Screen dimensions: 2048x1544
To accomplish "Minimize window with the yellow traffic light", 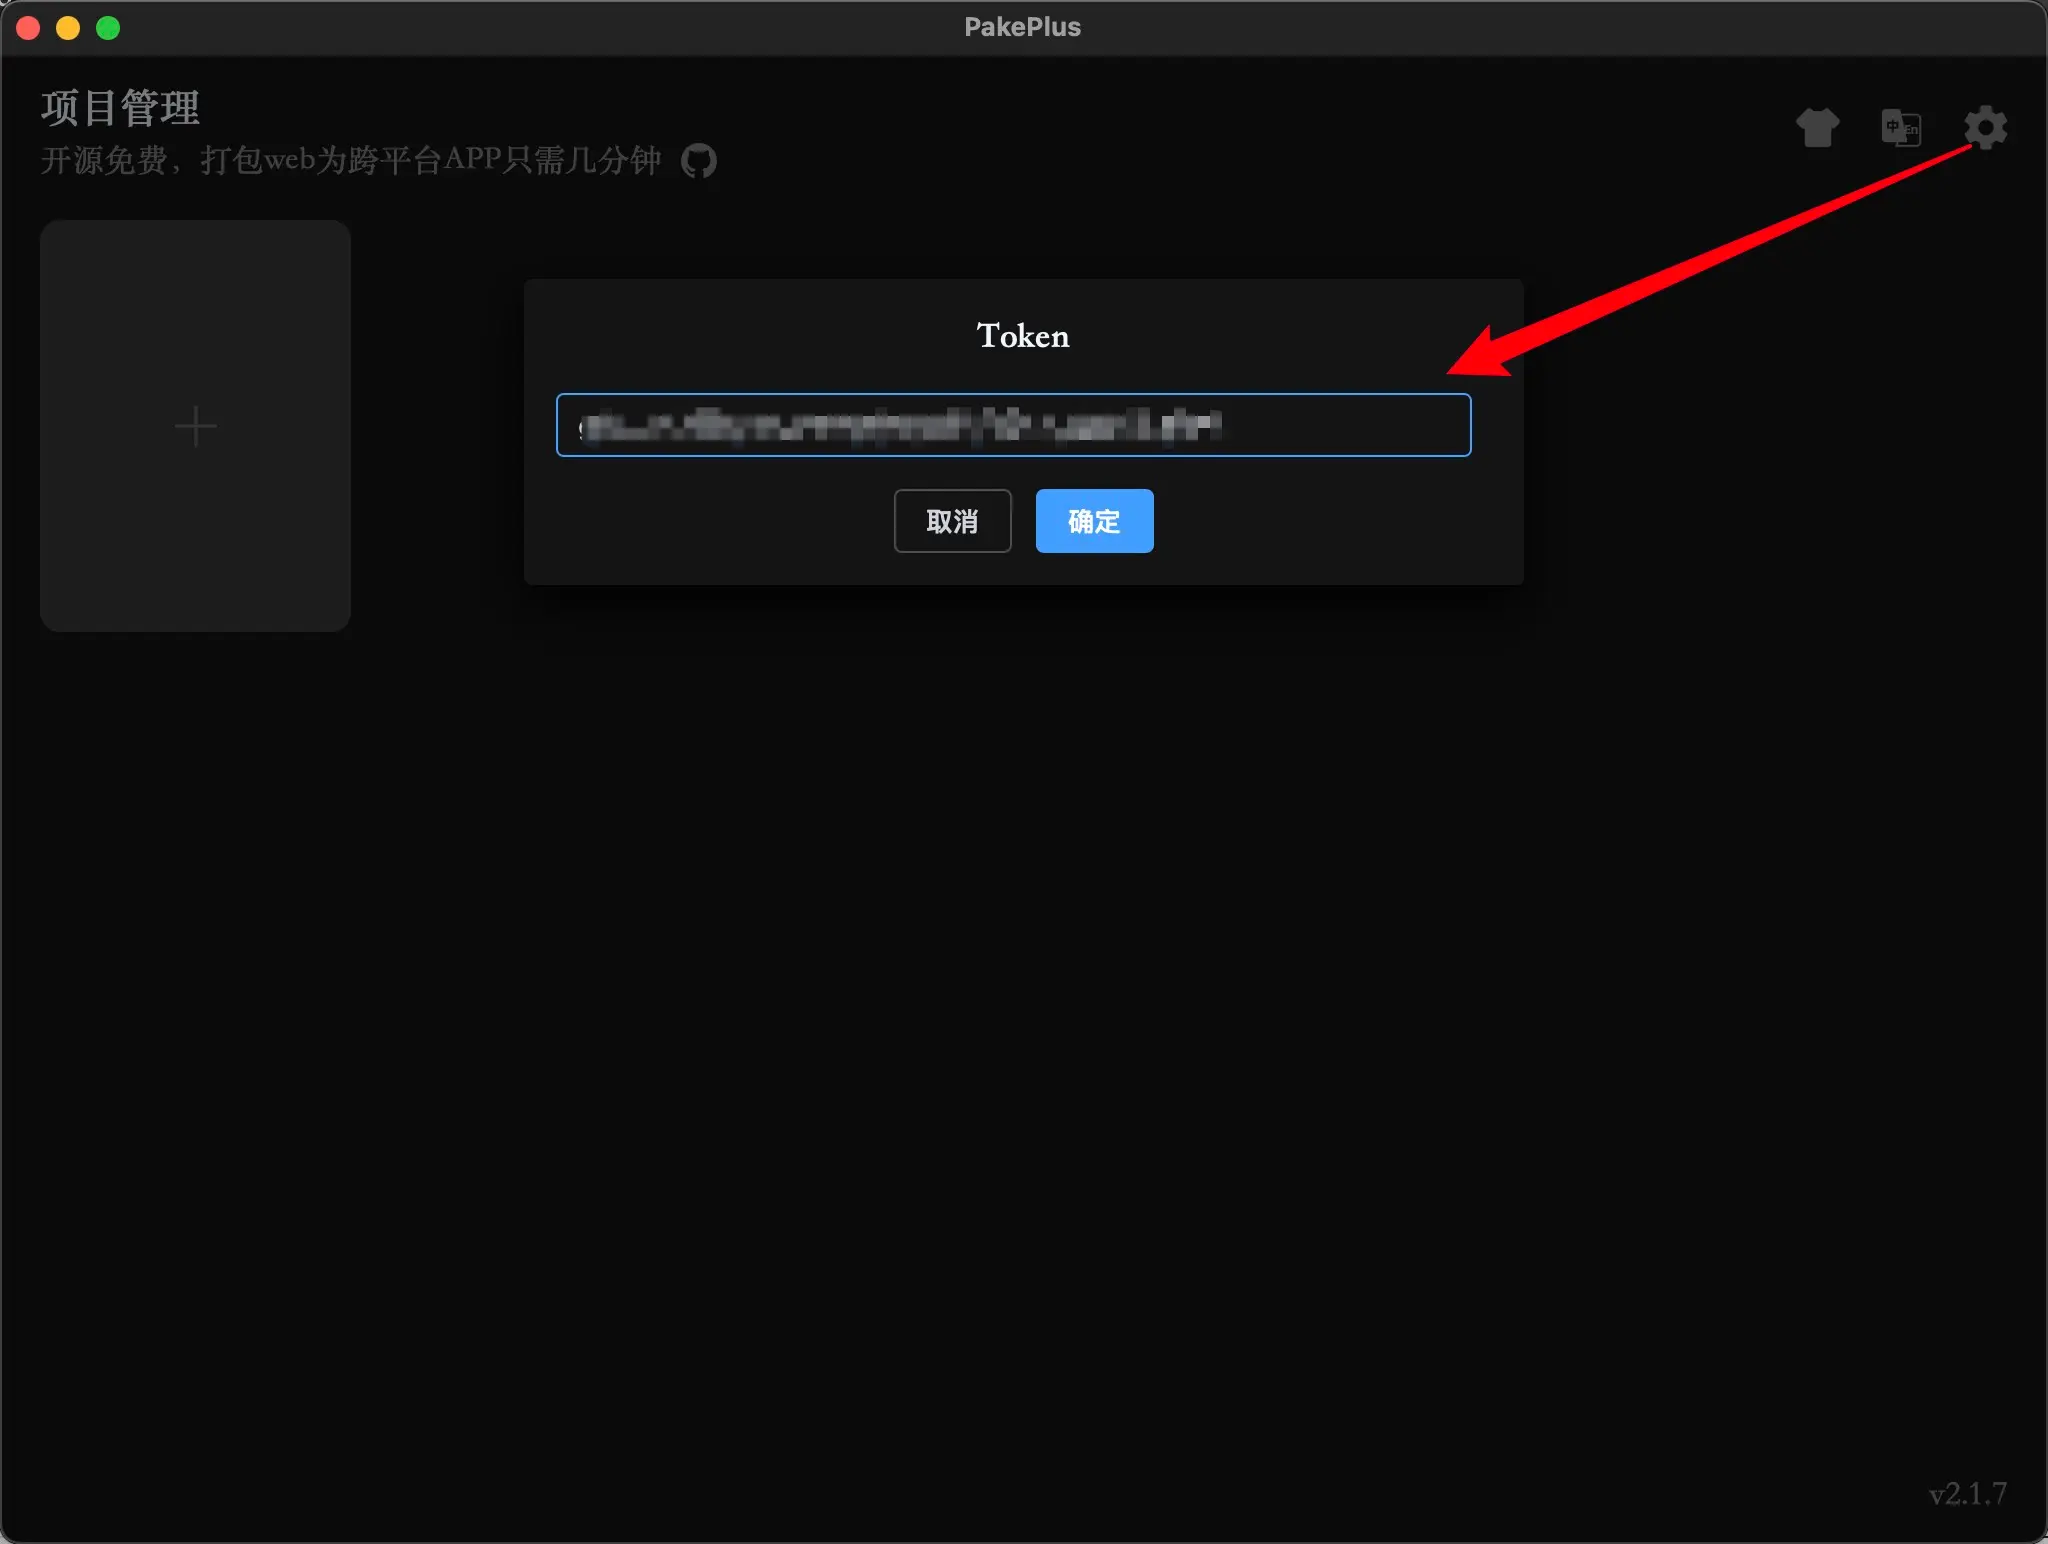I will tap(68, 27).
